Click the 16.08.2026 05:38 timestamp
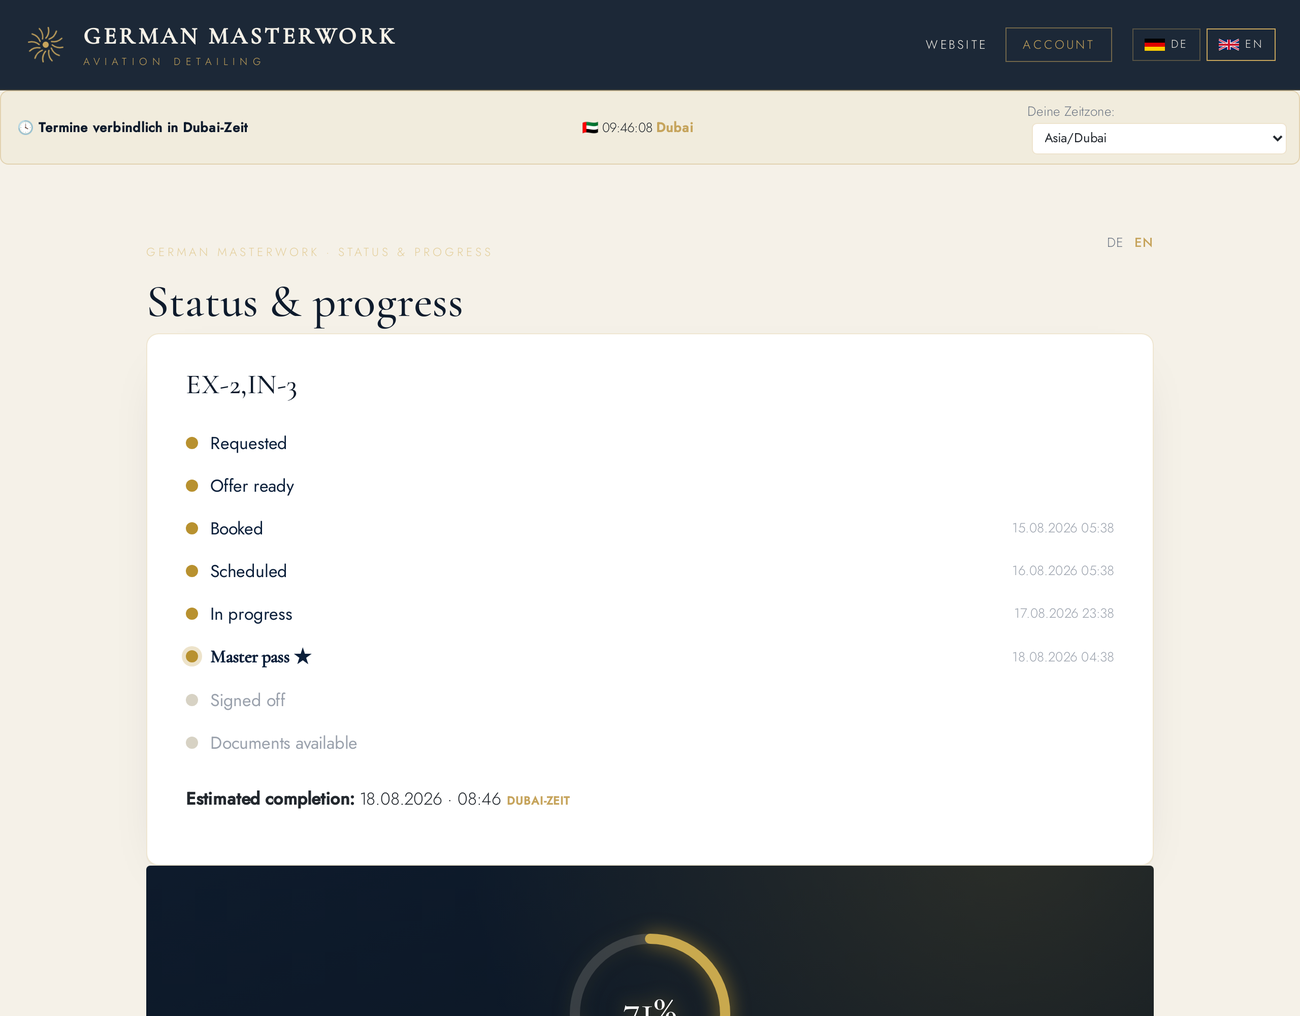The height and width of the screenshot is (1016, 1300). point(1063,571)
